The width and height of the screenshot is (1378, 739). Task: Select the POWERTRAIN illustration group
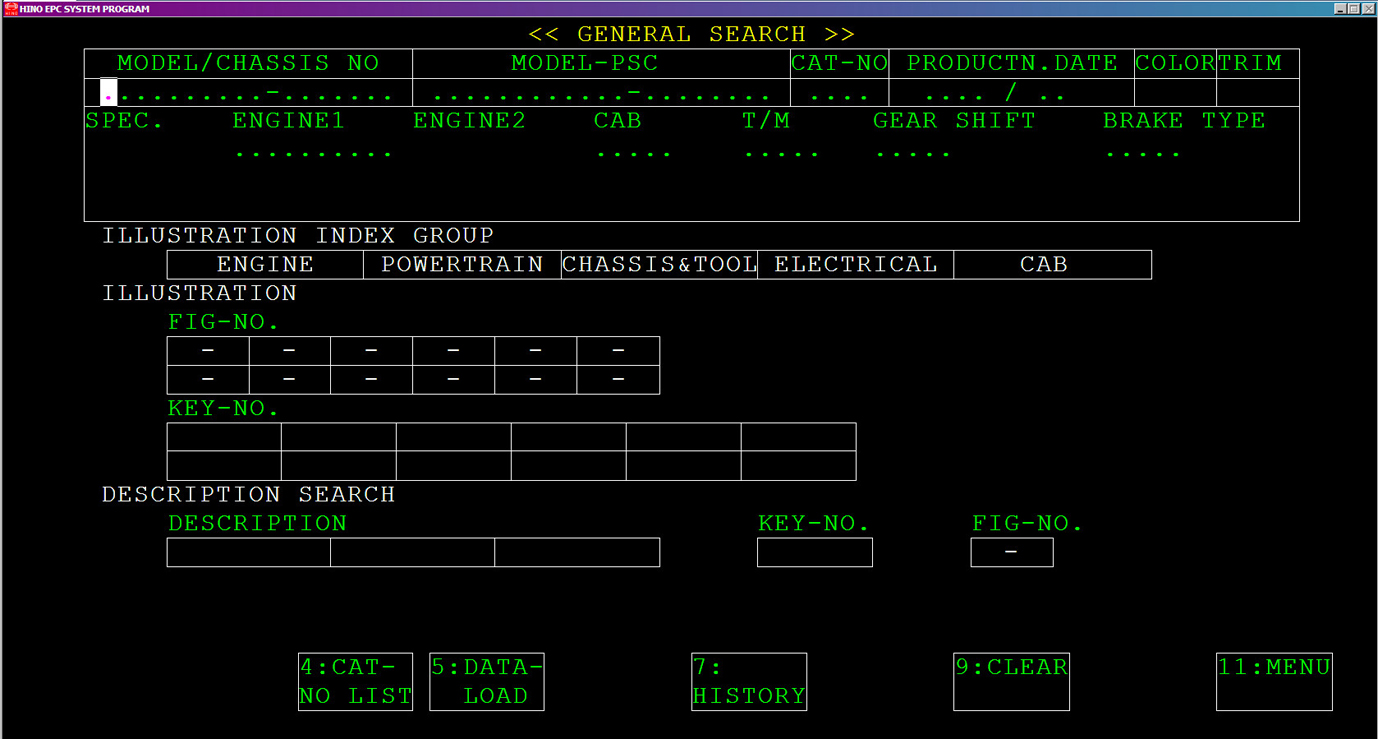tap(462, 265)
